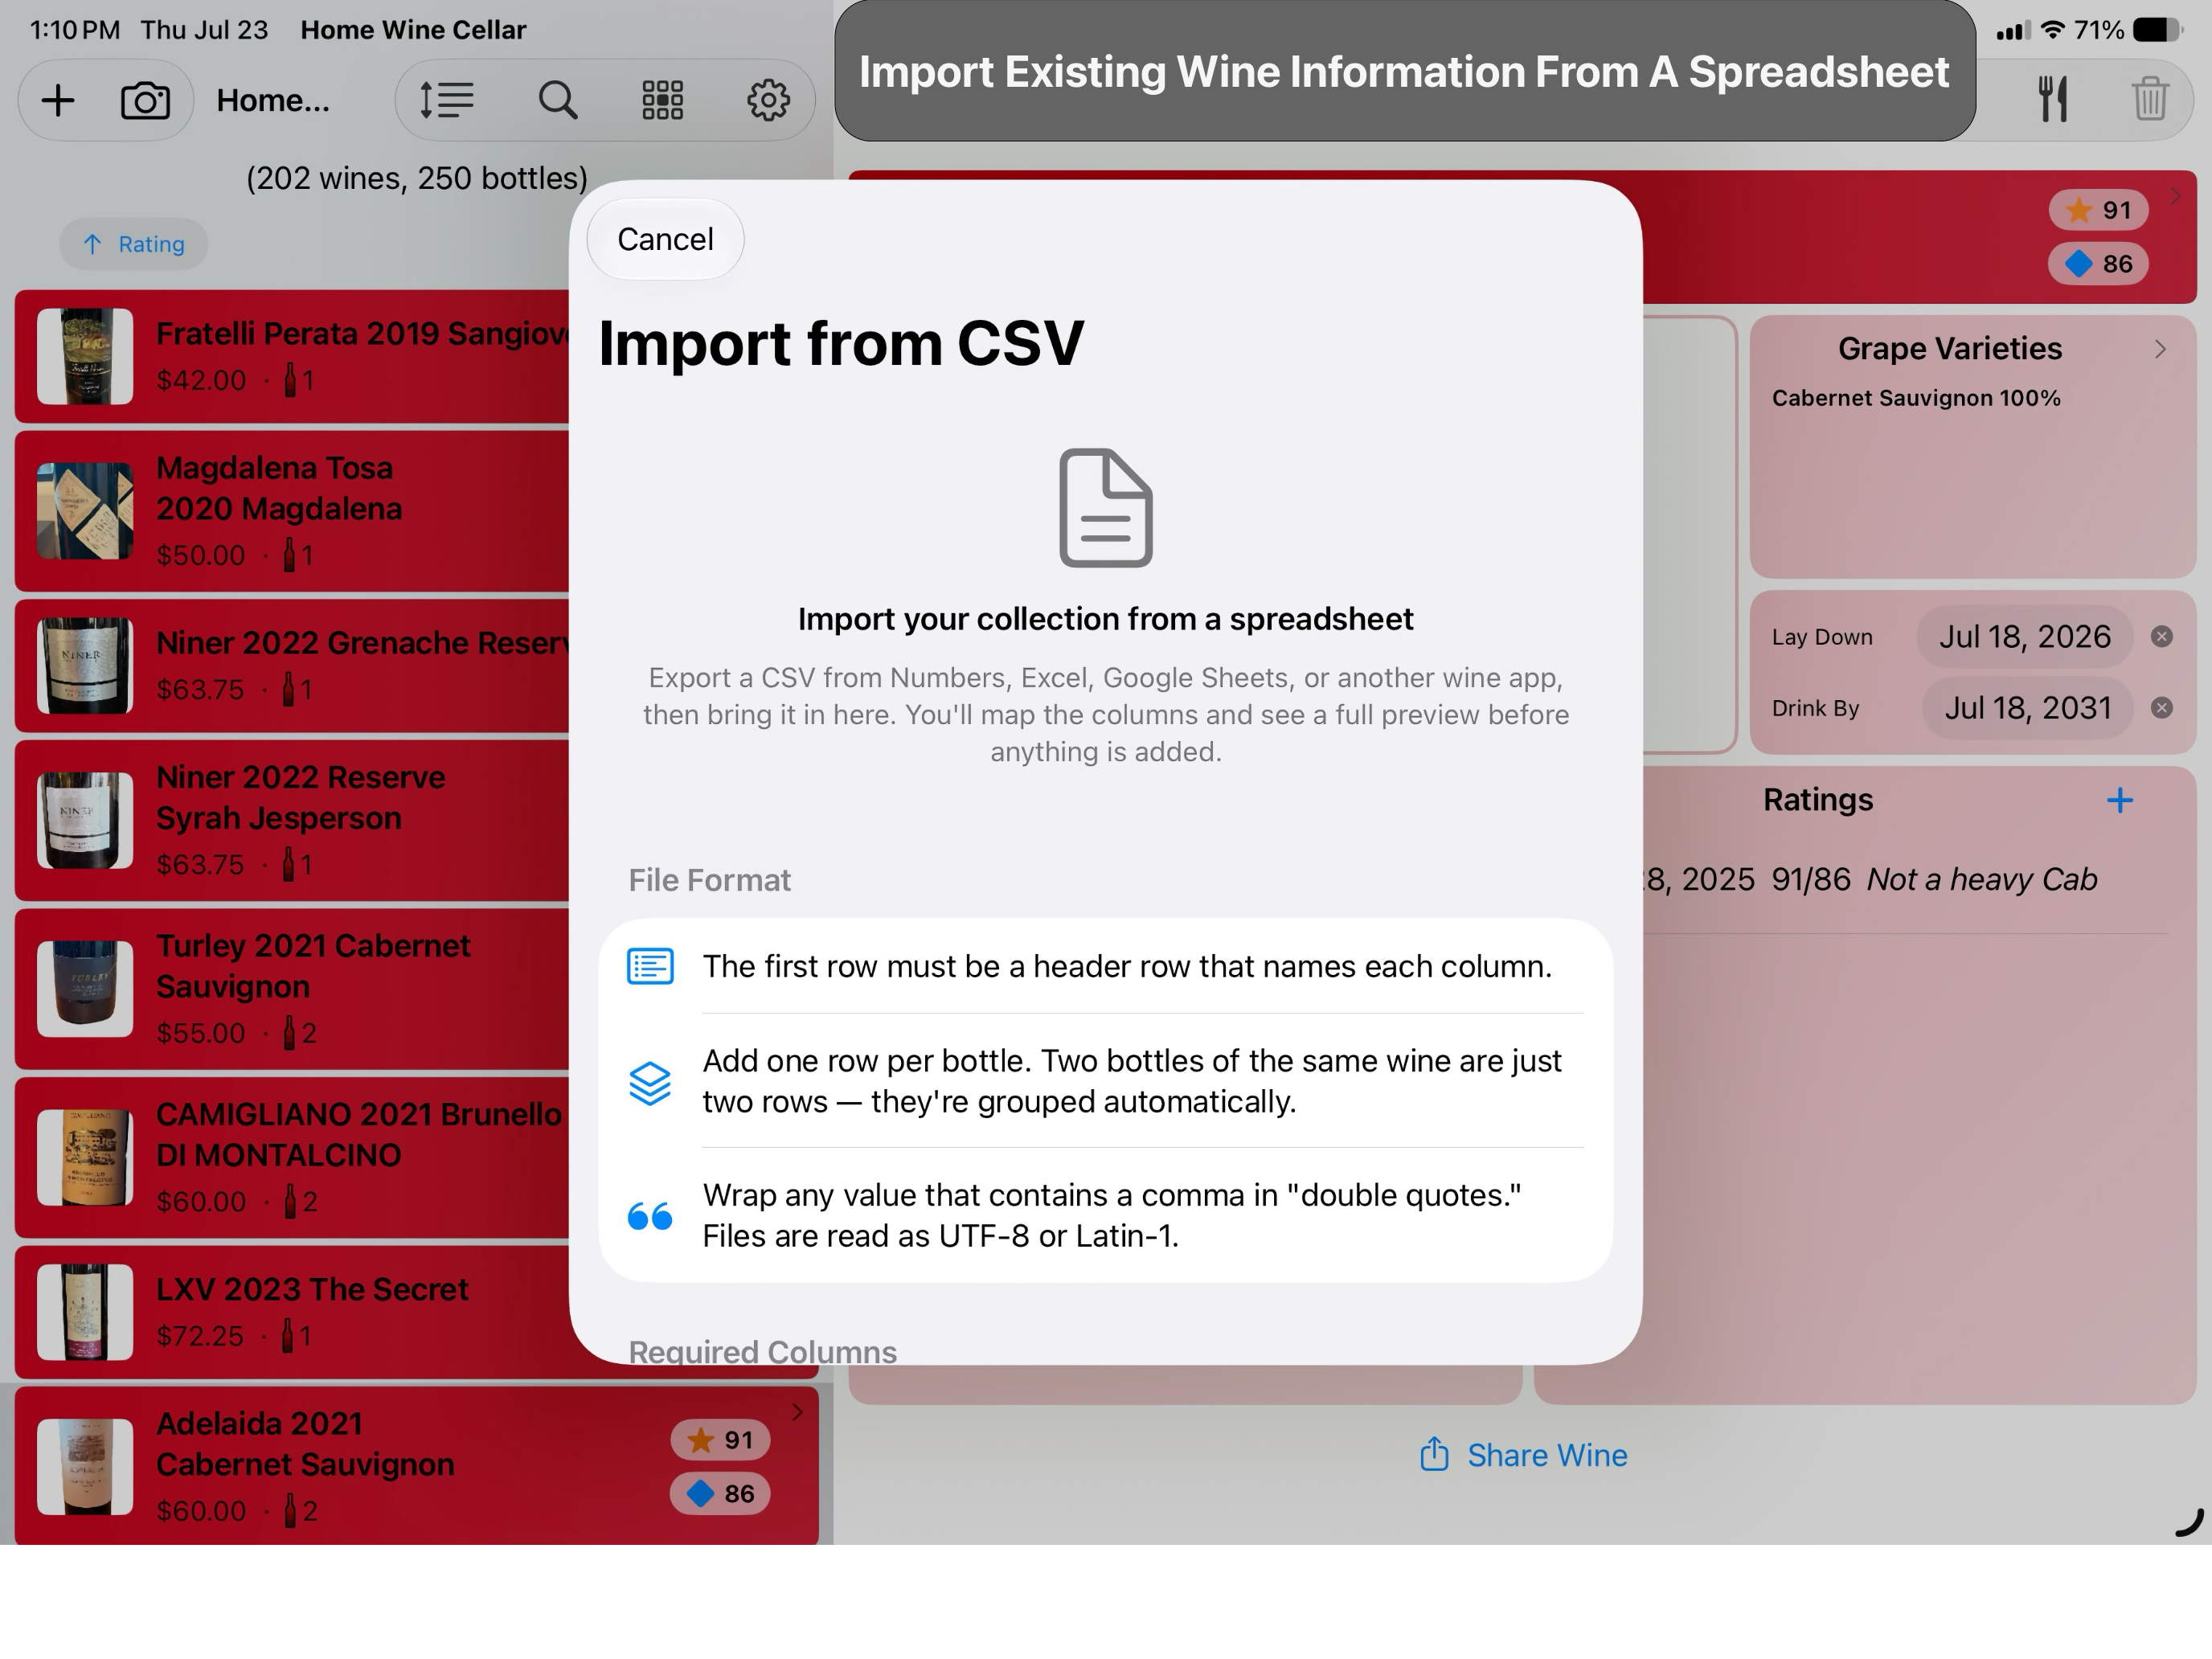The width and height of the screenshot is (2212, 1659).
Task: Tap the blue quotation marks icon
Action: click(x=650, y=1216)
